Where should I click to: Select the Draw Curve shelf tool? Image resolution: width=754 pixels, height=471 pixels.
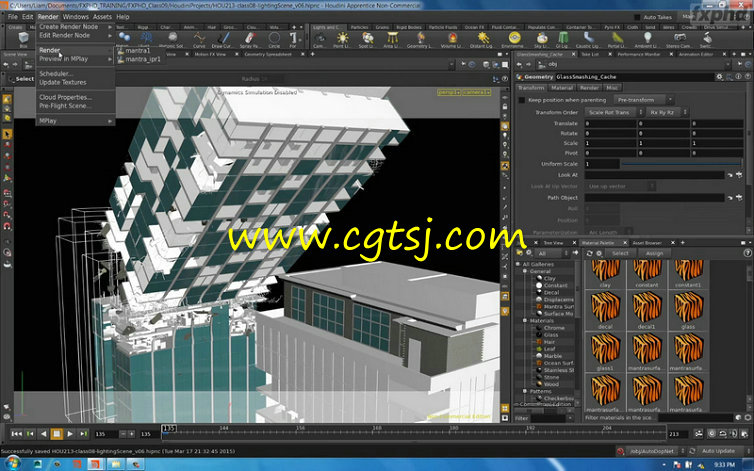(x=223, y=39)
